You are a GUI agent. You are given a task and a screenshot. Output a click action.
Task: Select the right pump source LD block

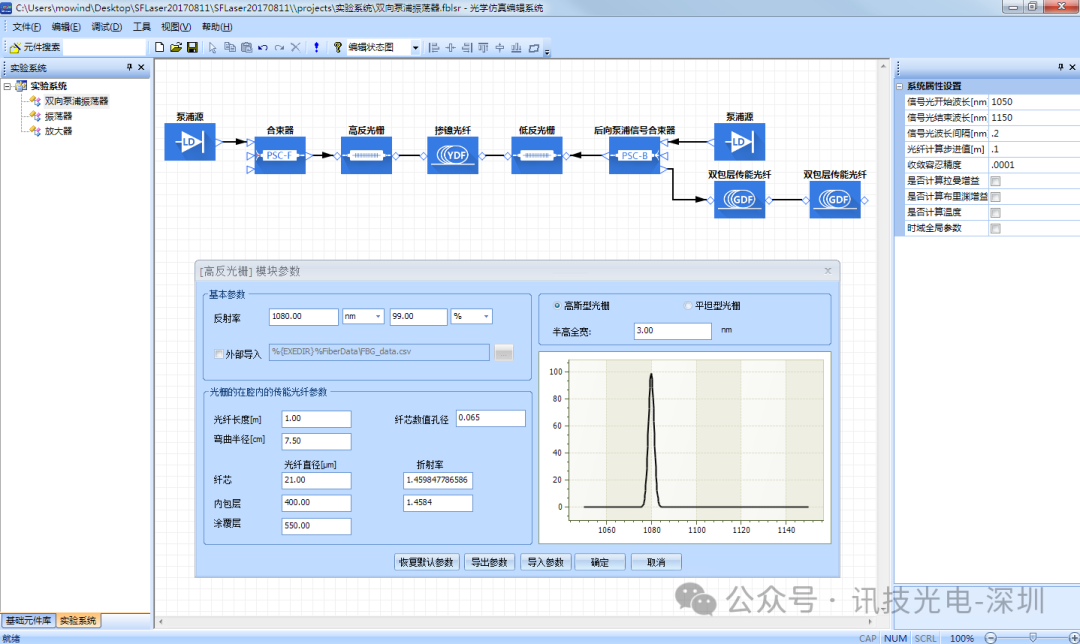(x=739, y=142)
